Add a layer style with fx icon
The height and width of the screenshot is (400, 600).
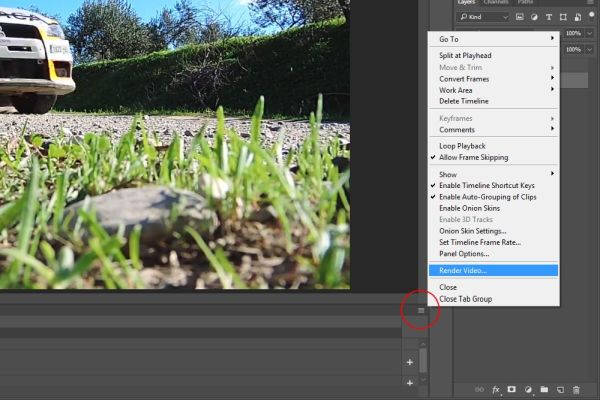[x=496, y=390]
